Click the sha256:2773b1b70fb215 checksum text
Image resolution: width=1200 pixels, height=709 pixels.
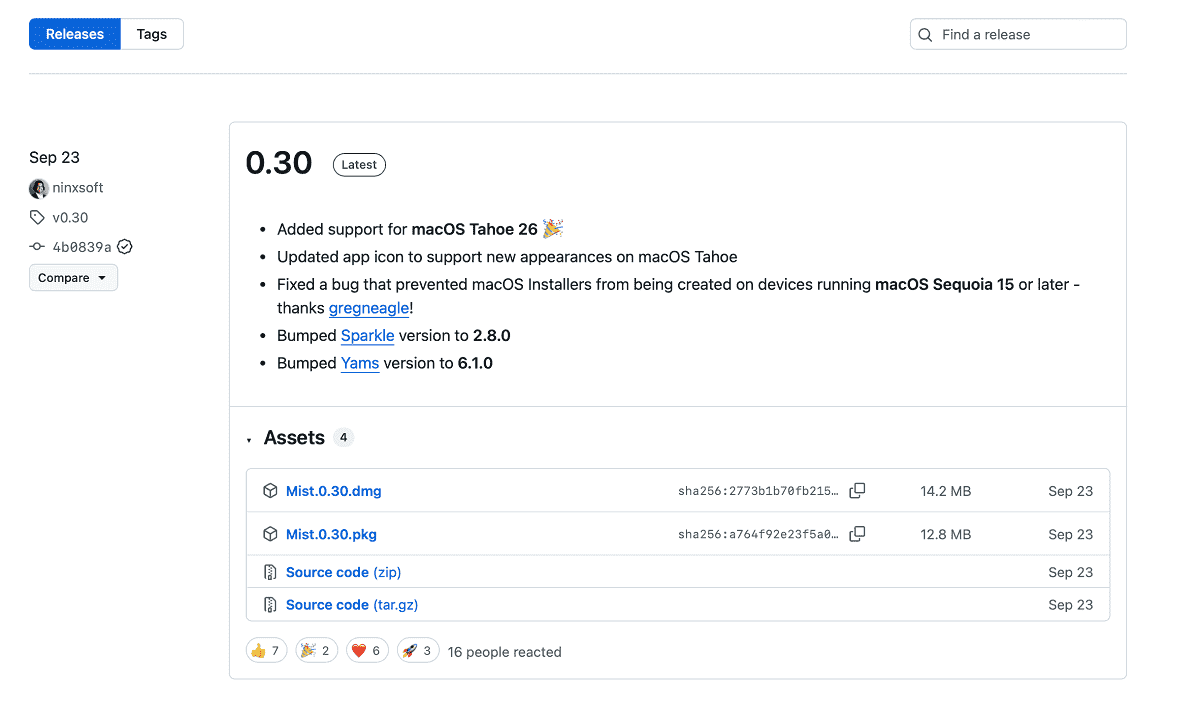[759, 491]
